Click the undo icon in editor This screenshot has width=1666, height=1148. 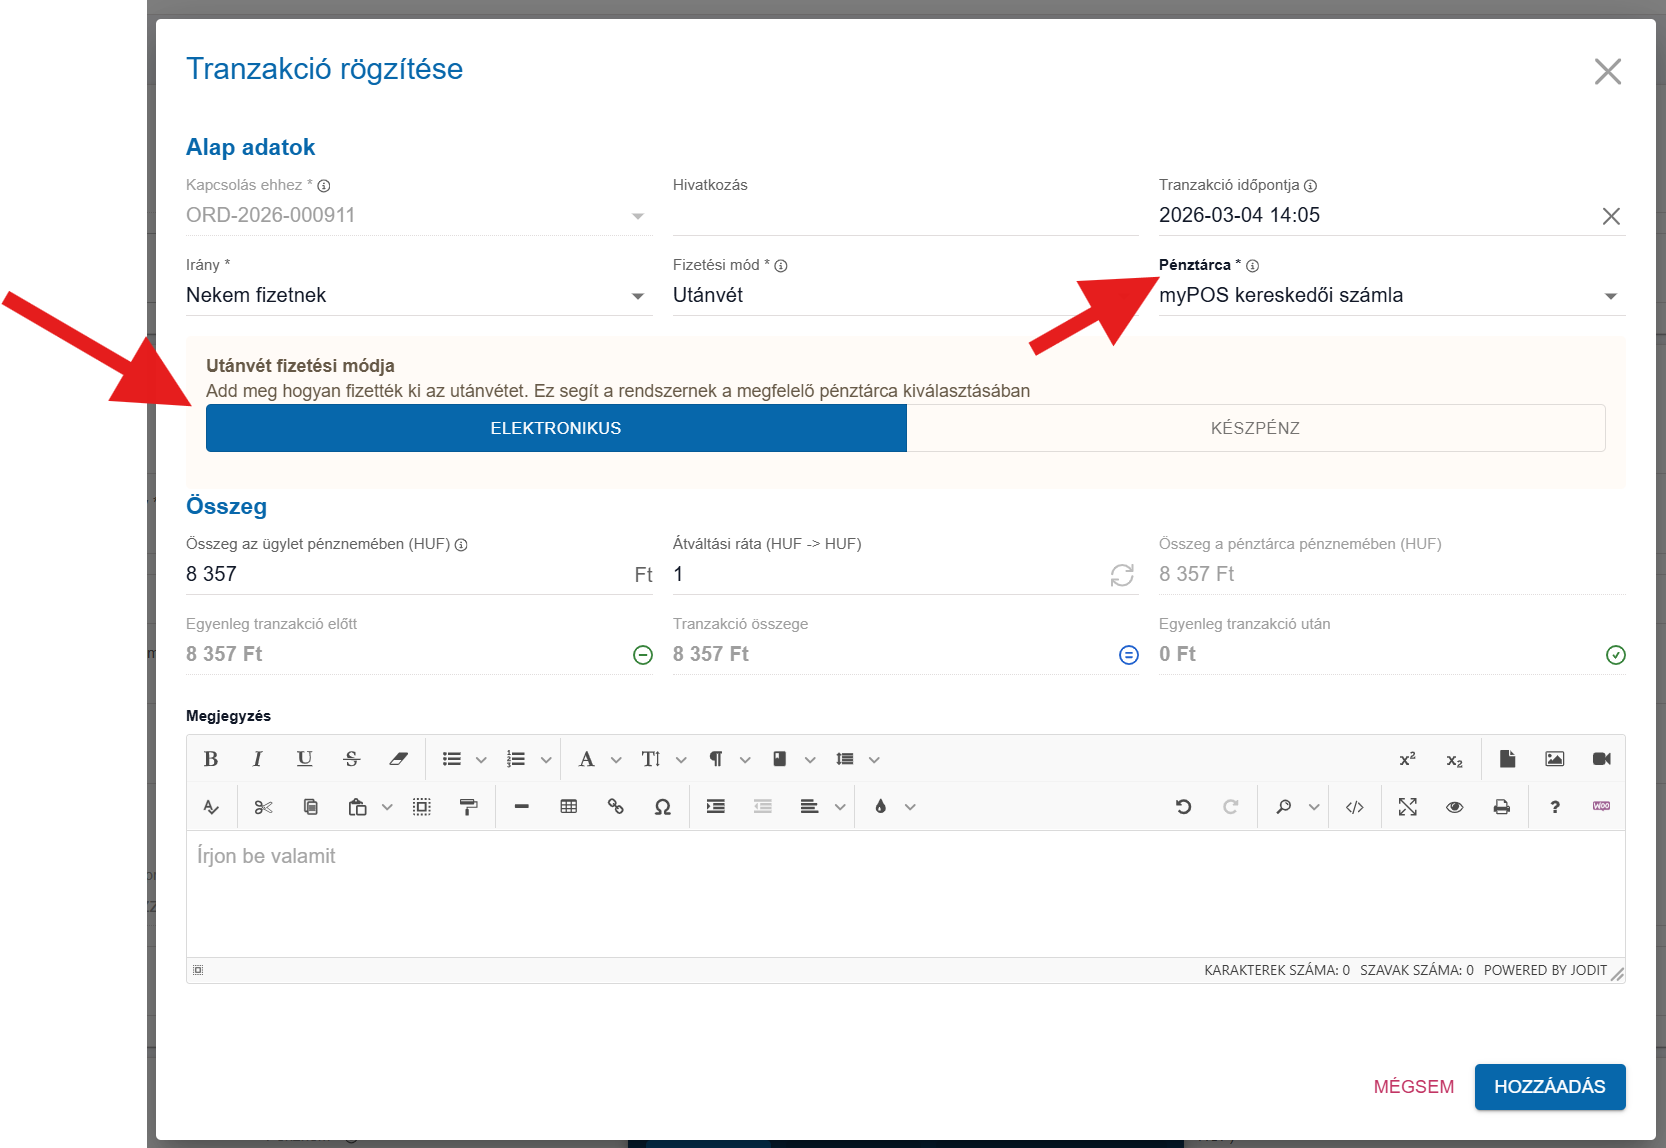click(1183, 807)
